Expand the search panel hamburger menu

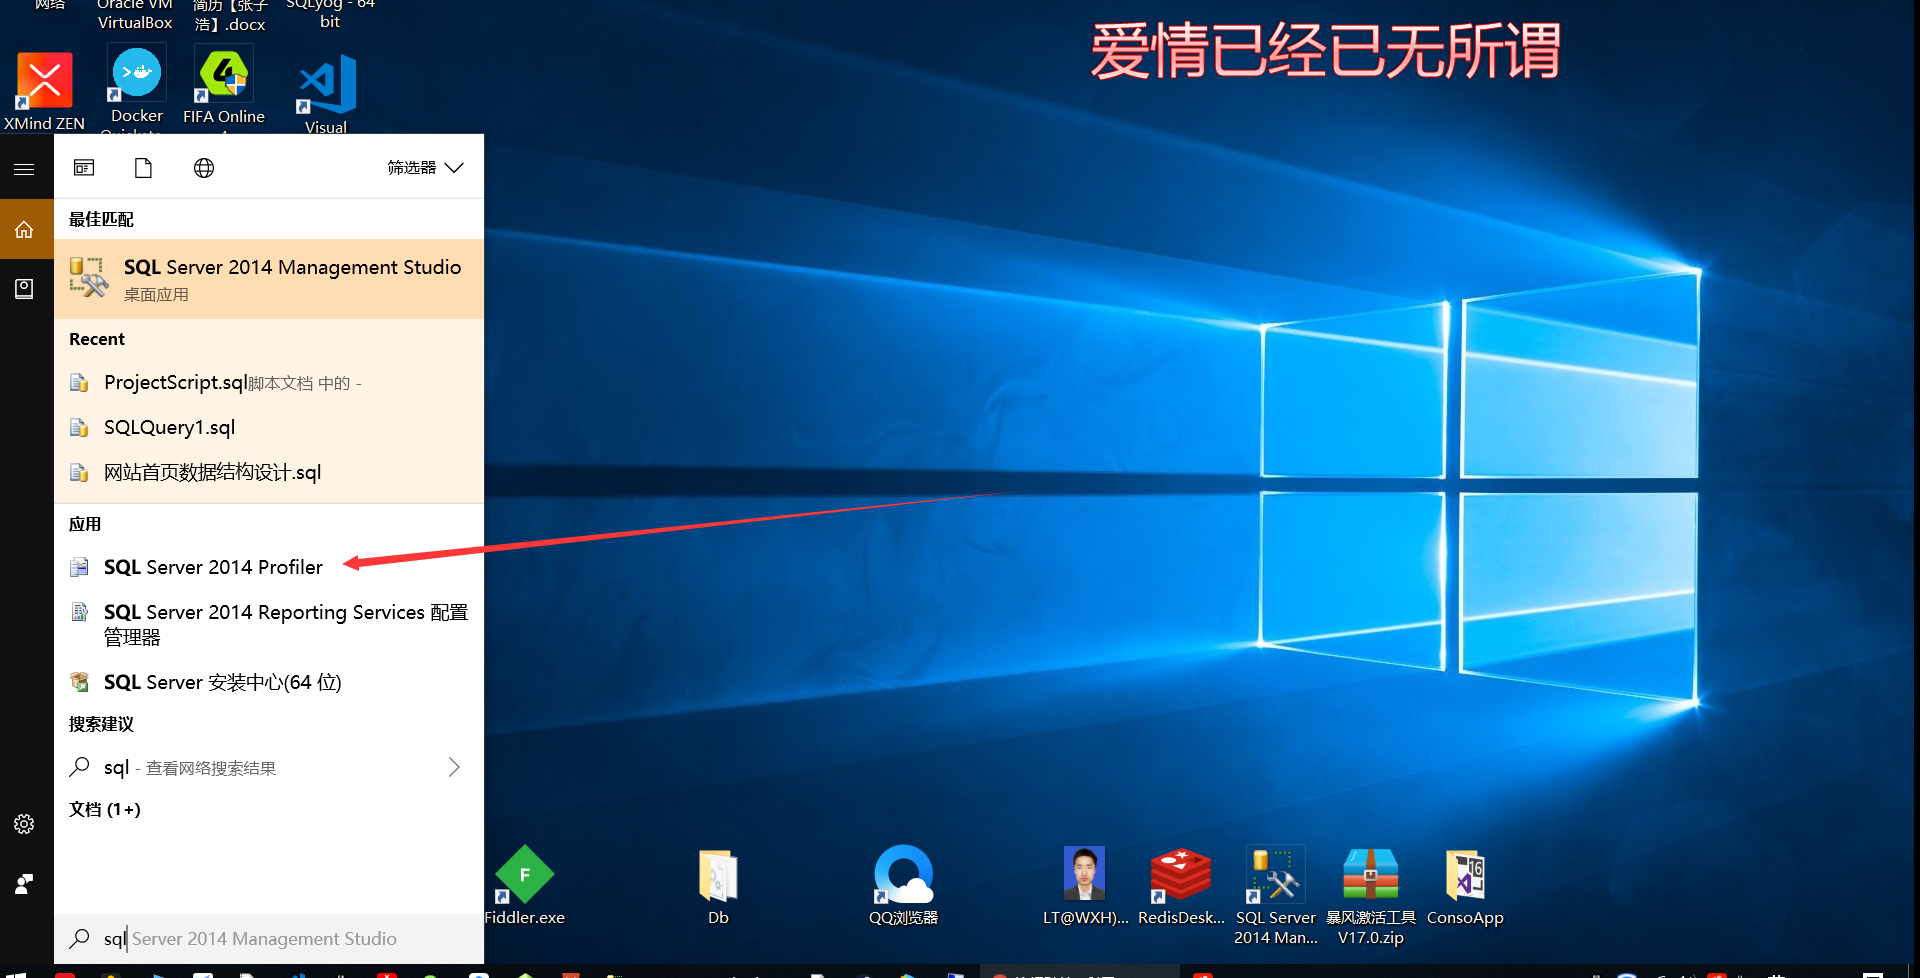[24, 169]
